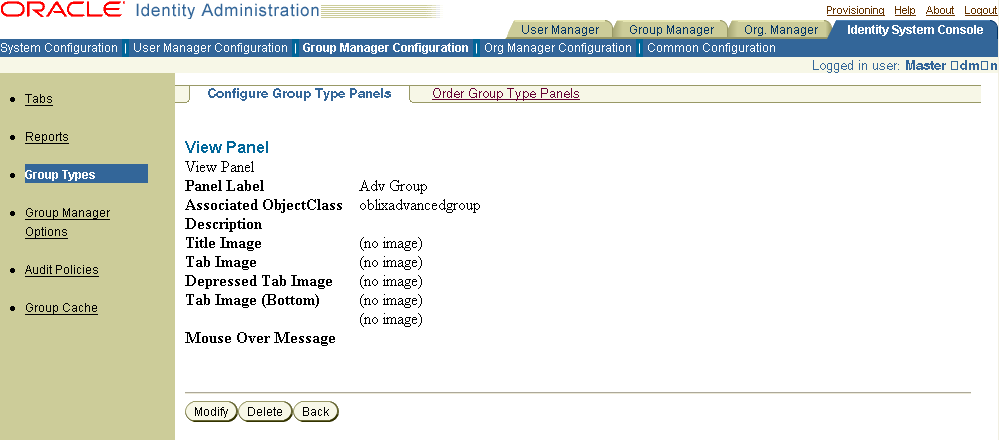Click the oblixadvancedgroup value

[x=420, y=206]
